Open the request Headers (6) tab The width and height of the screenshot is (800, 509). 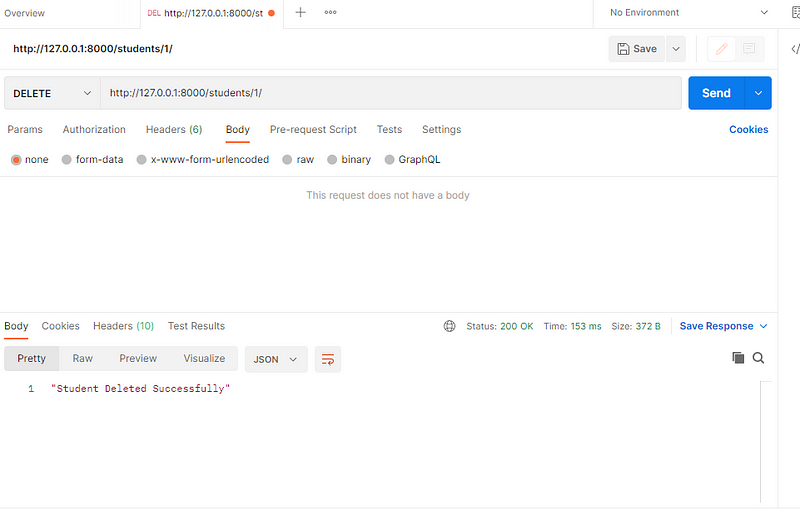pos(174,130)
